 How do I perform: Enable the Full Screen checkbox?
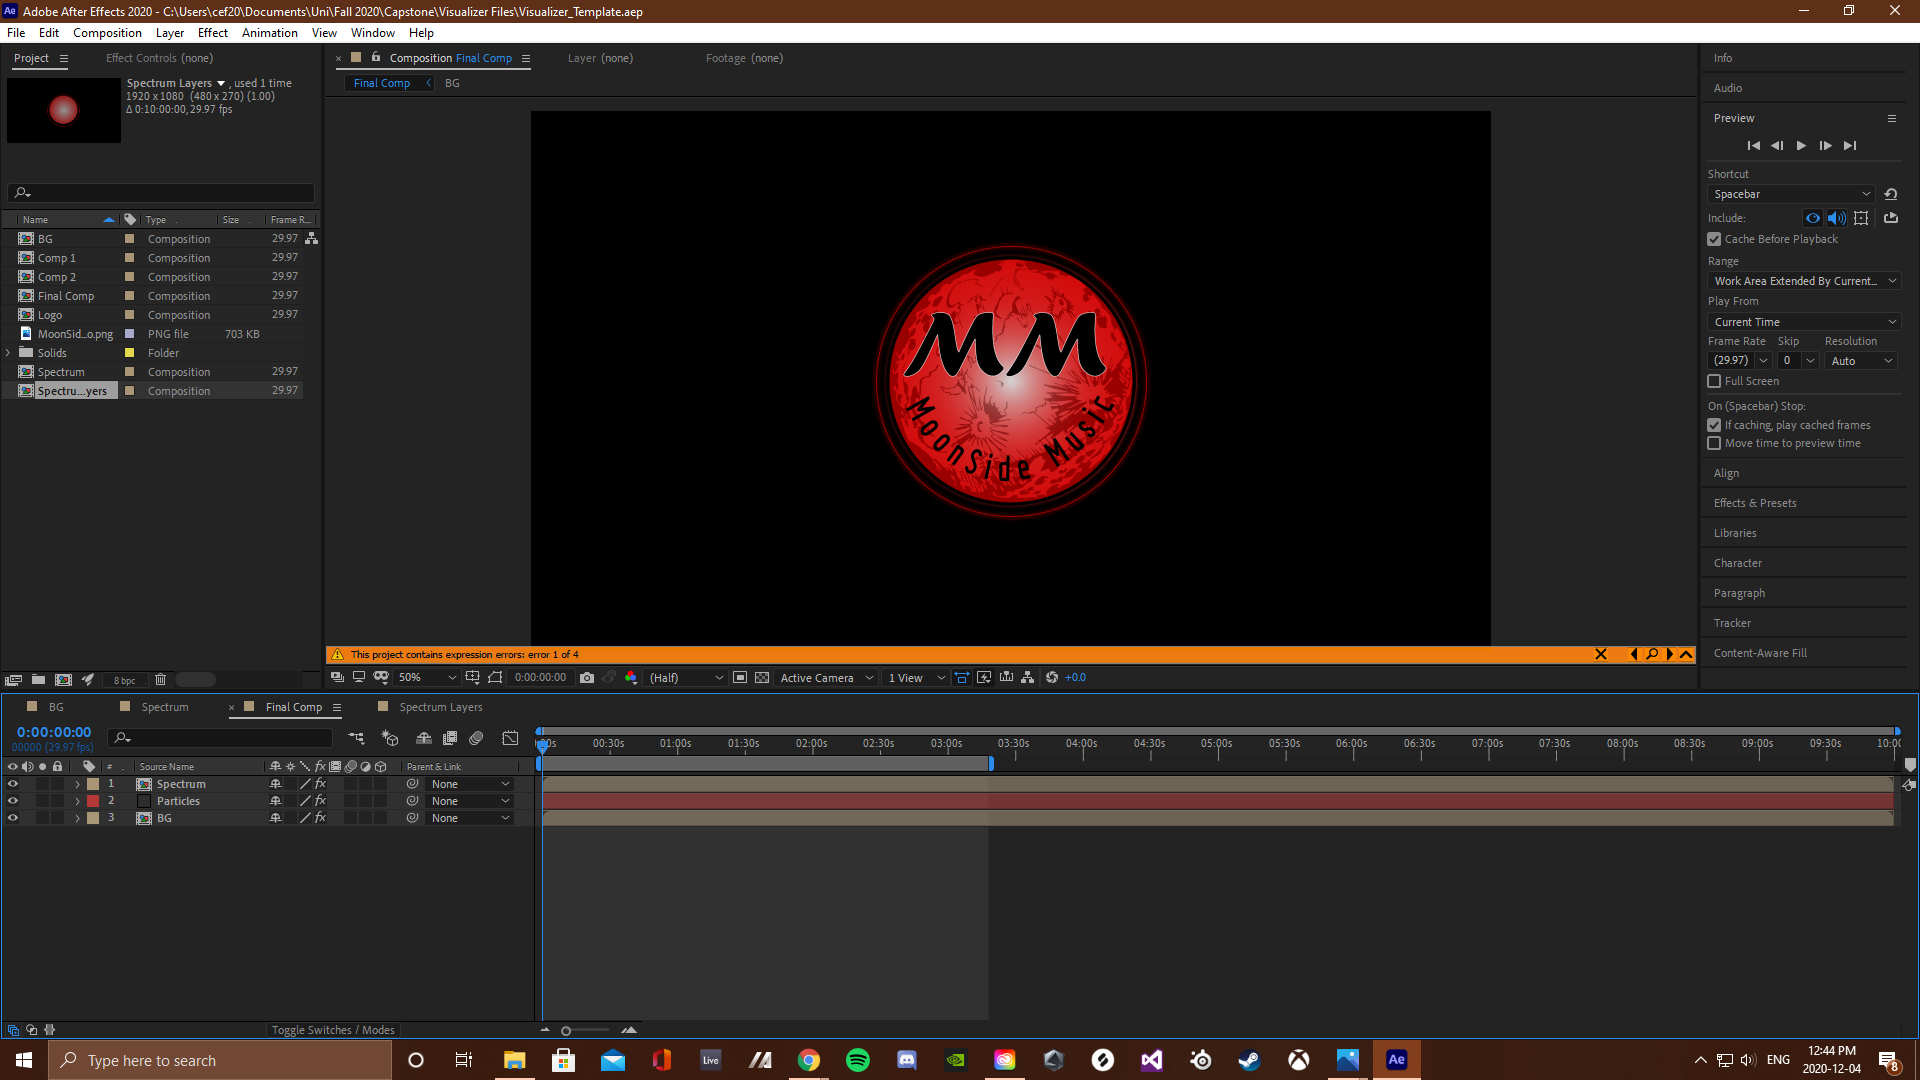(1714, 381)
